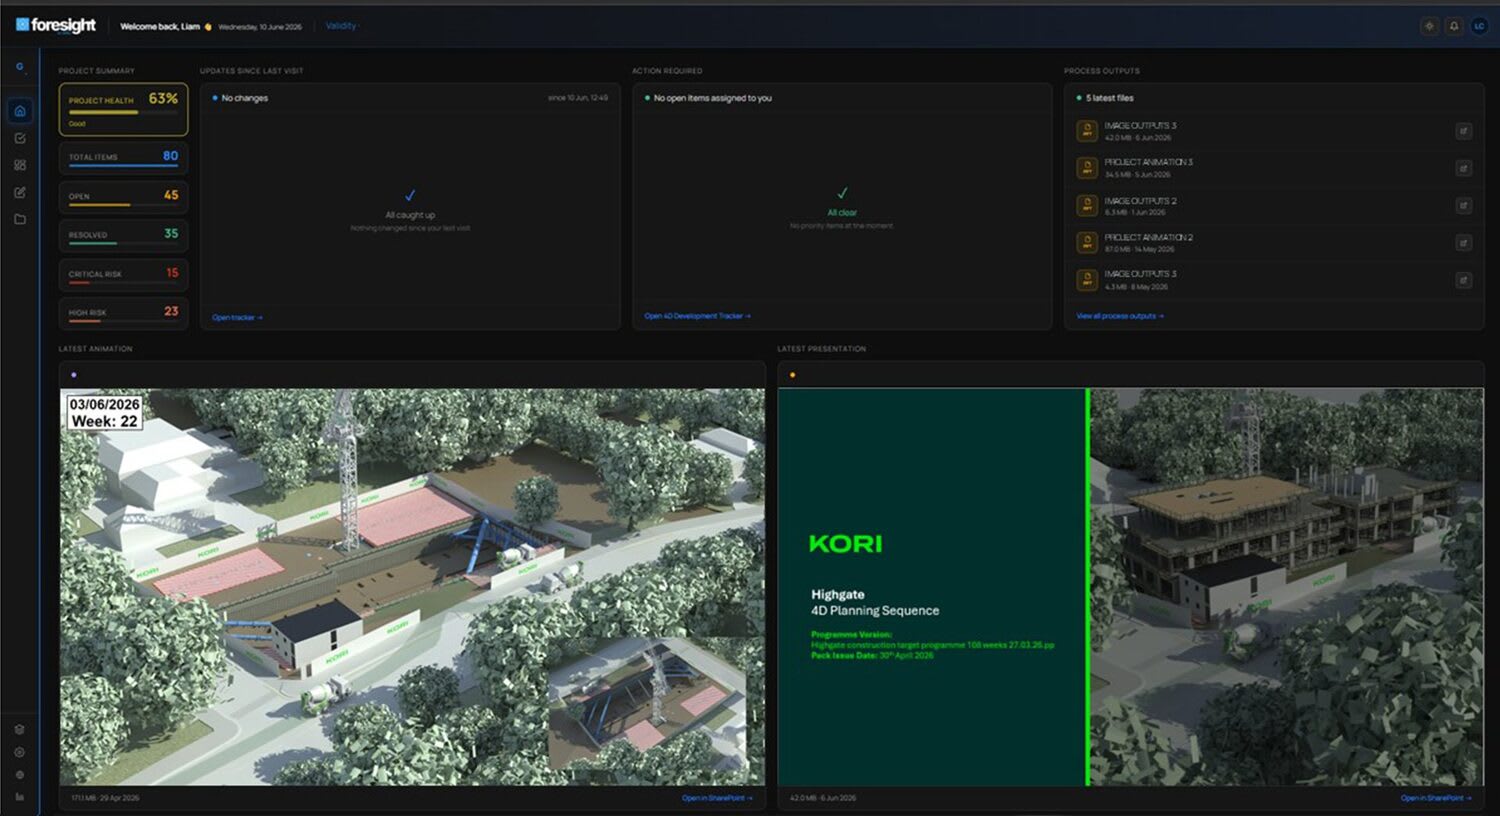Select the Critical Risk 15 card
This screenshot has width=1500, height=816.
click(123, 274)
